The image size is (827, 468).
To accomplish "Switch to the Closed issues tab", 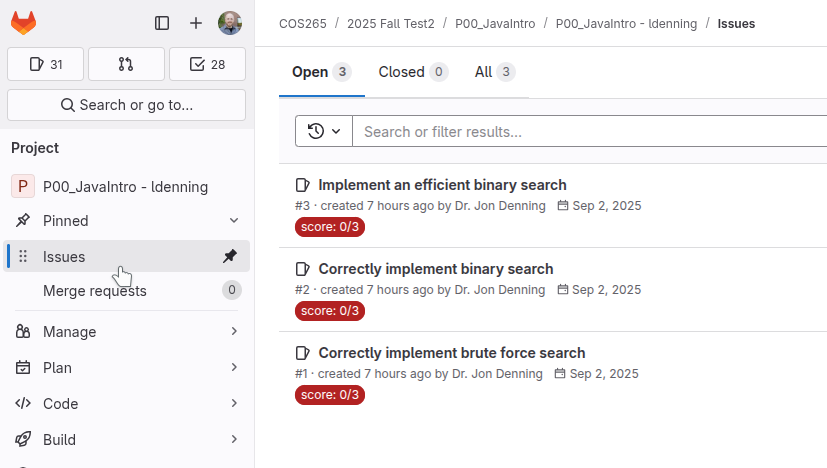I will point(412,72).
